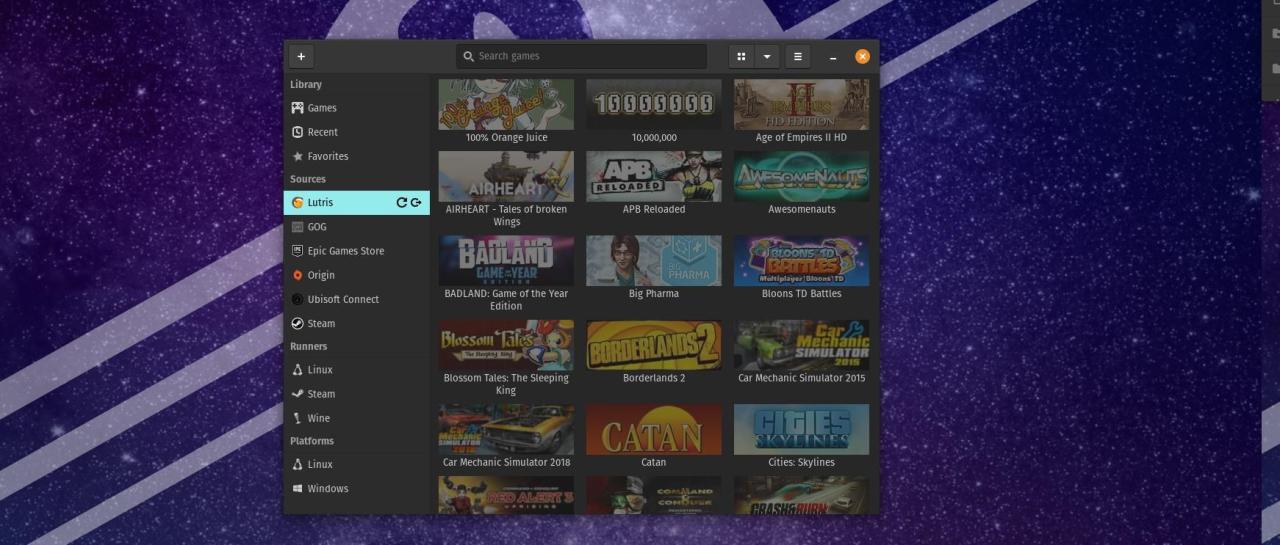This screenshot has width=1280, height=545.
Task: Select the Cities: Skylines banner
Action: coord(801,429)
